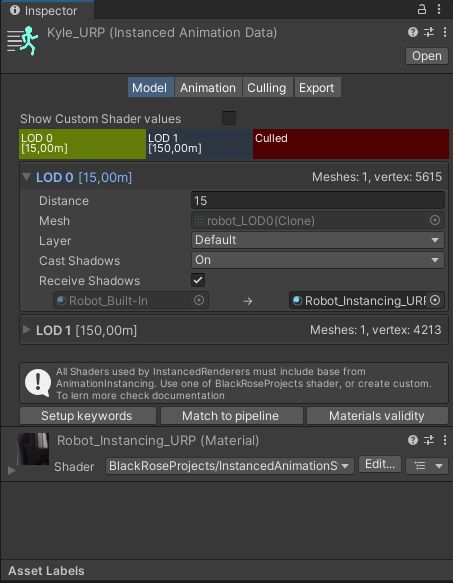Click Match to pipeline button

pyautogui.click(x=231, y=416)
